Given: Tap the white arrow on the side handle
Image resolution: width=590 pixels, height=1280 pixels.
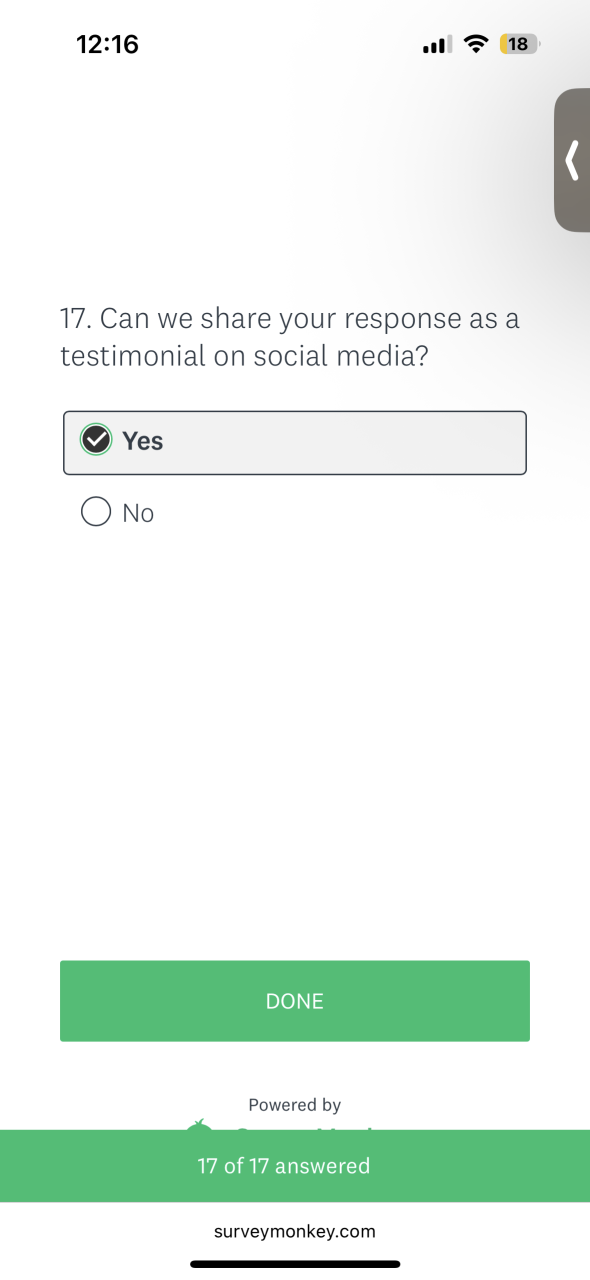Looking at the screenshot, I should coord(572,160).
